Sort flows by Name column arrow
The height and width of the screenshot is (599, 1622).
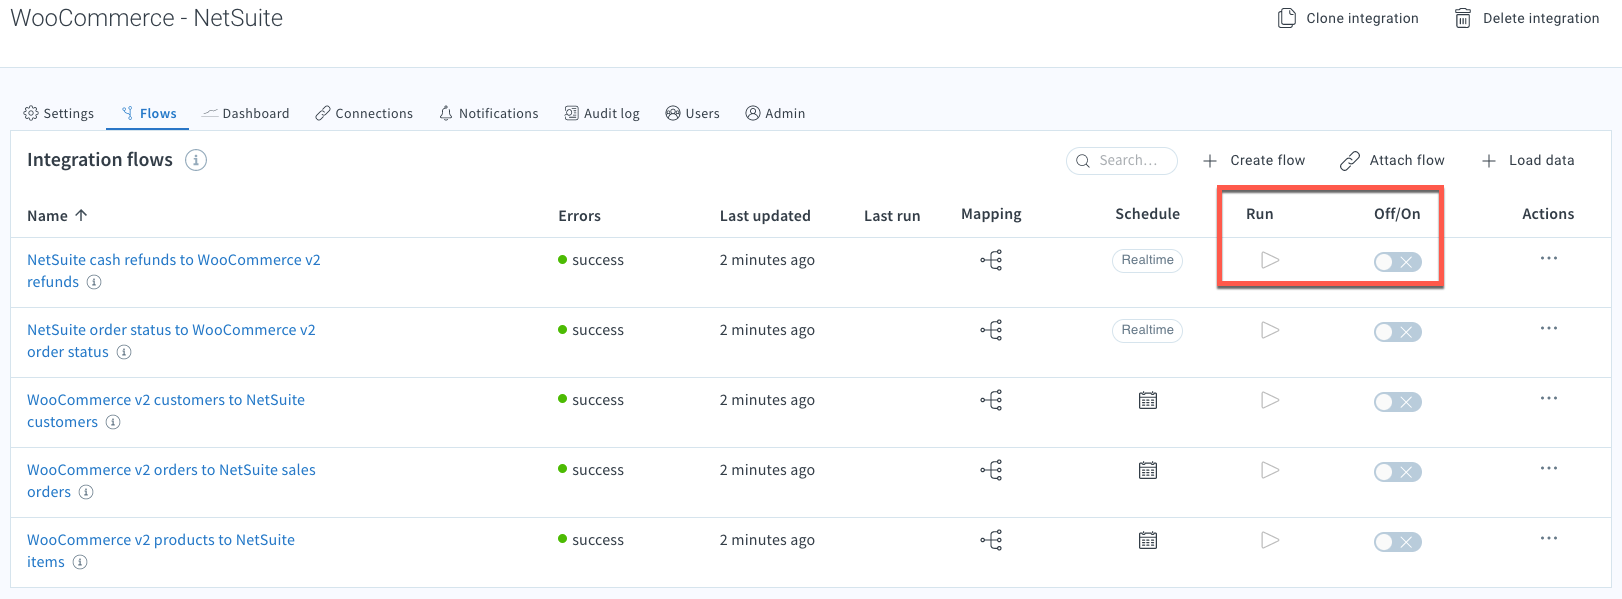coord(81,215)
